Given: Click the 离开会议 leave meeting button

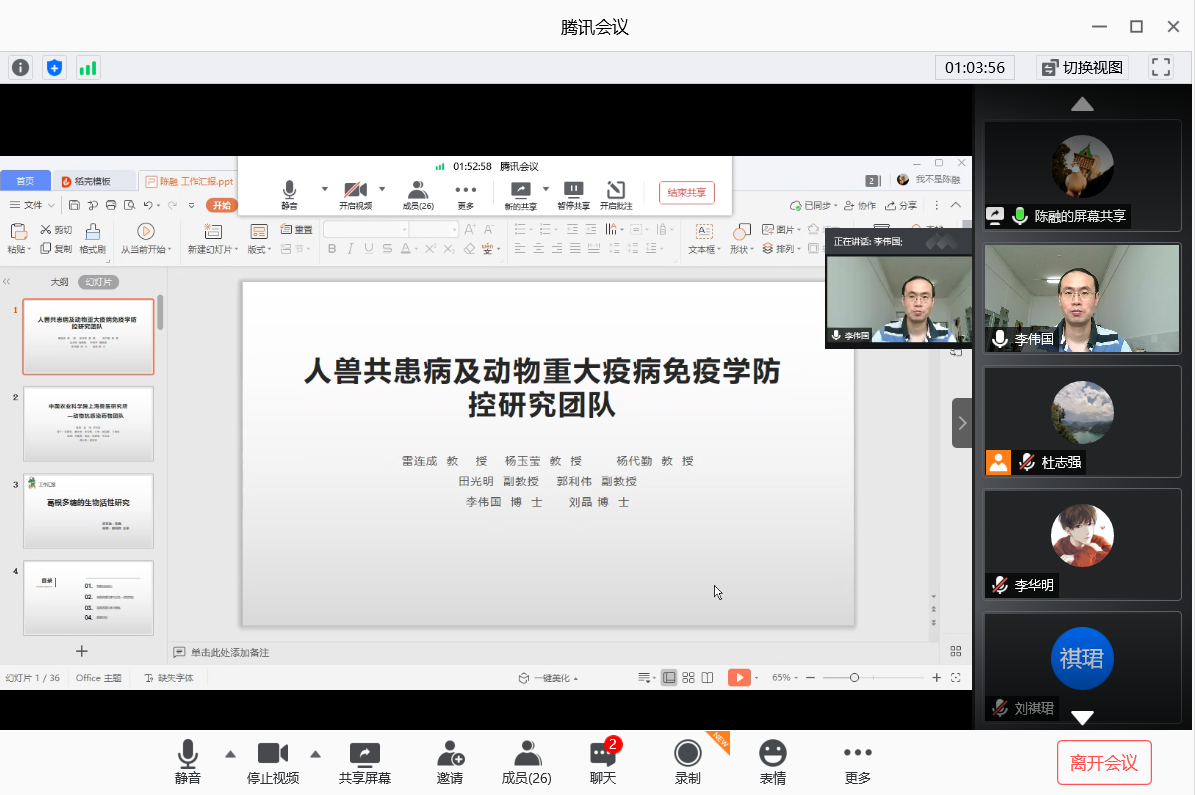Looking at the screenshot, I should (x=1104, y=763).
